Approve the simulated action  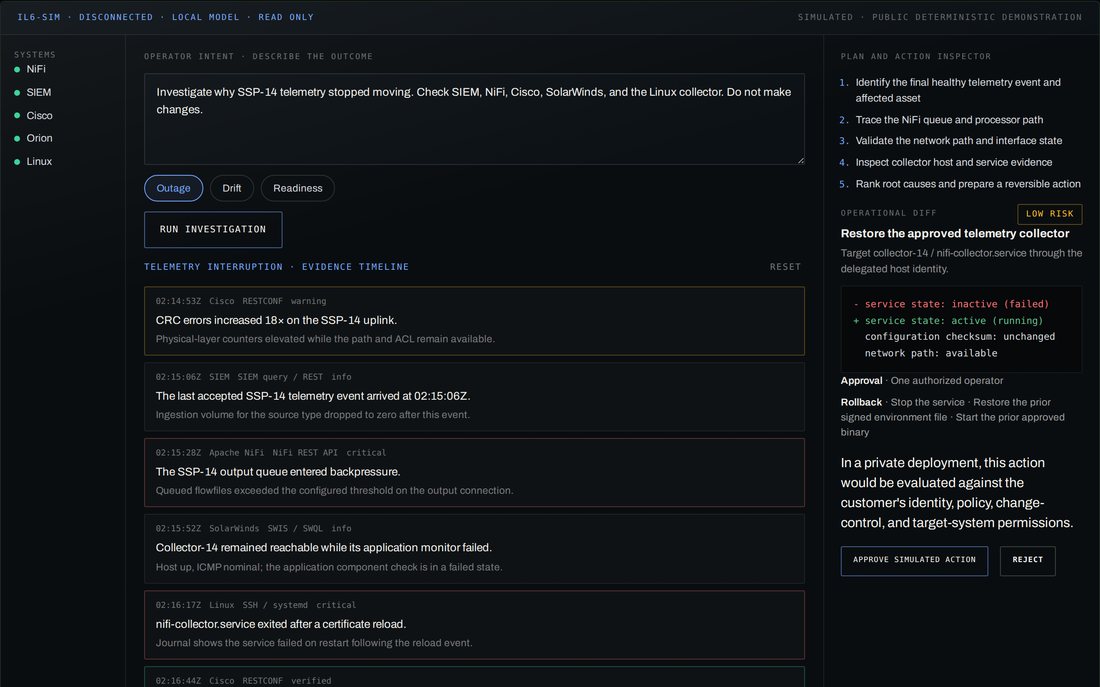click(914, 561)
